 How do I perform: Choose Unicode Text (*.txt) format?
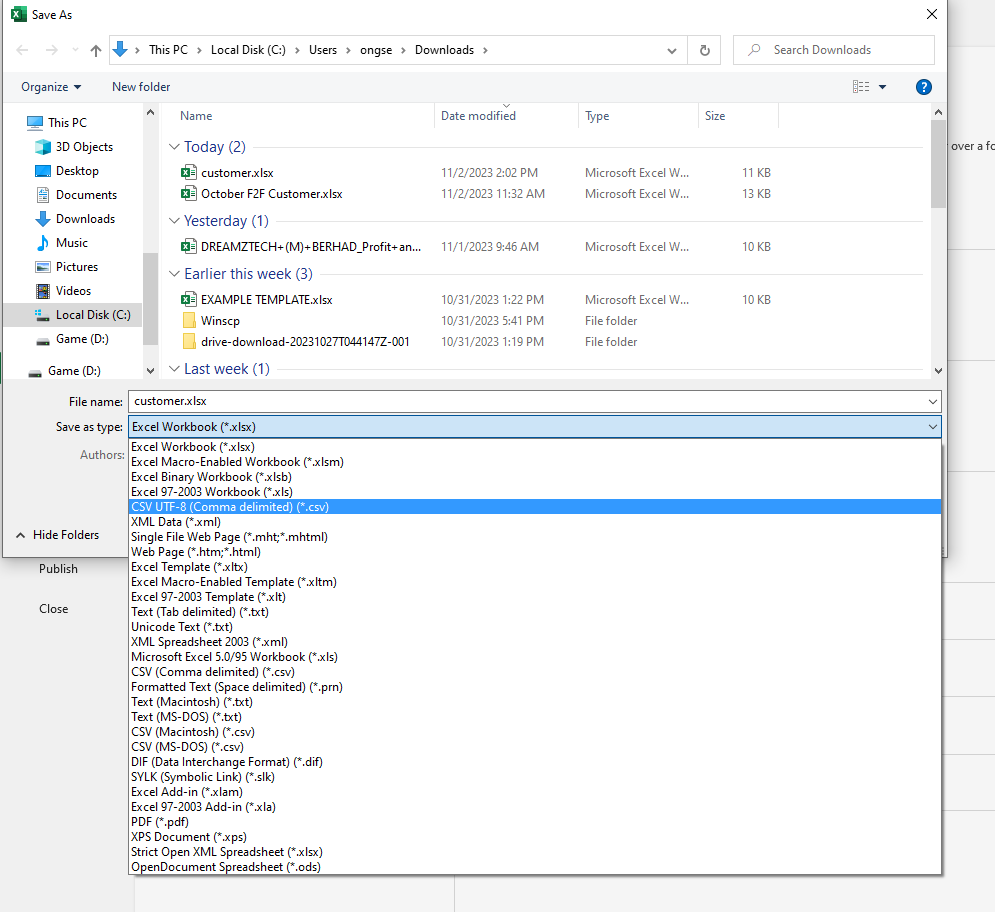point(534,627)
